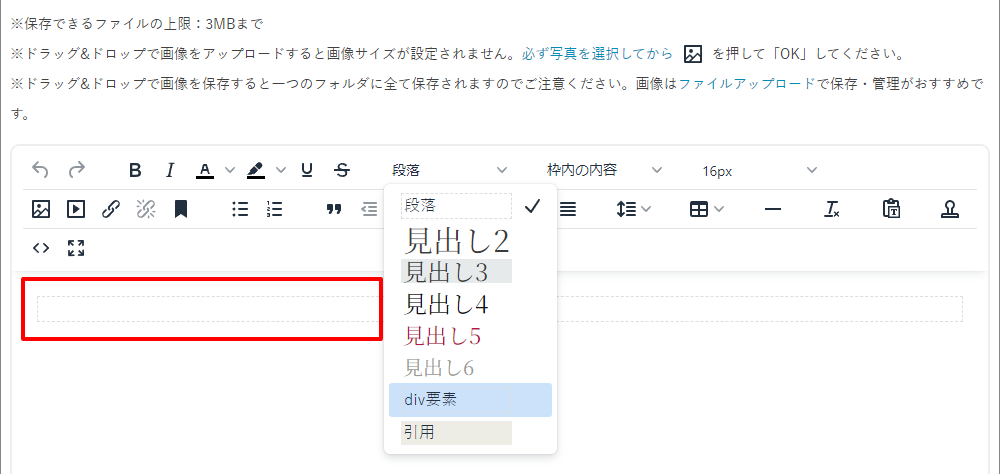Toggle bold formatting
This screenshot has width=1000, height=474.
135,170
